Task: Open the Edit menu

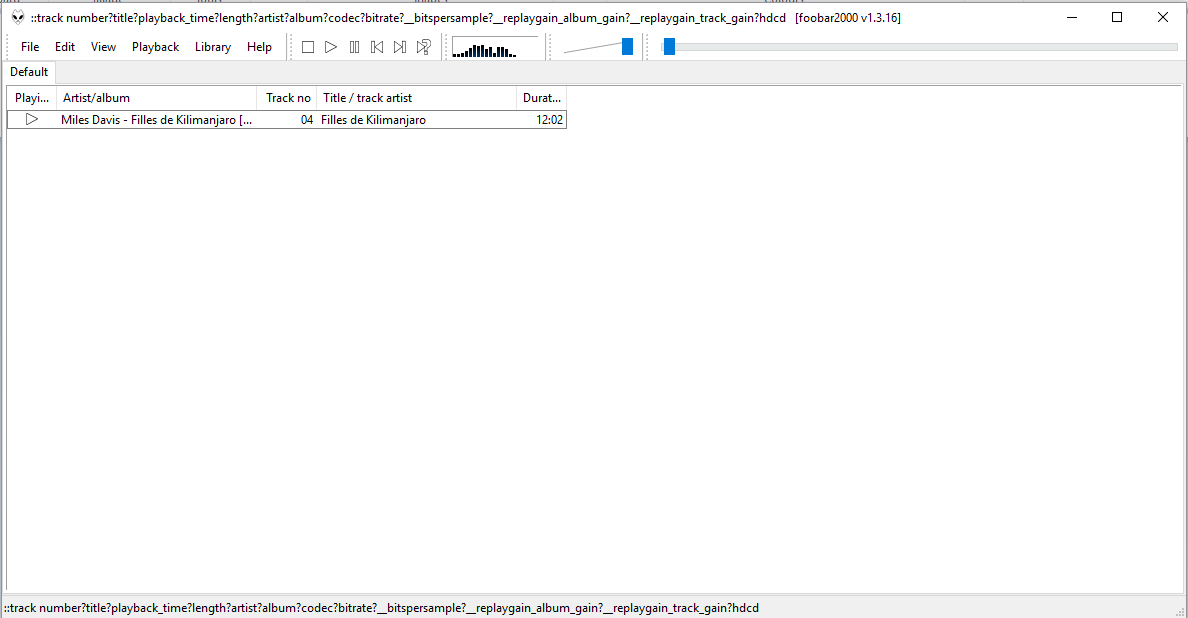Action: pyautogui.click(x=65, y=47)
